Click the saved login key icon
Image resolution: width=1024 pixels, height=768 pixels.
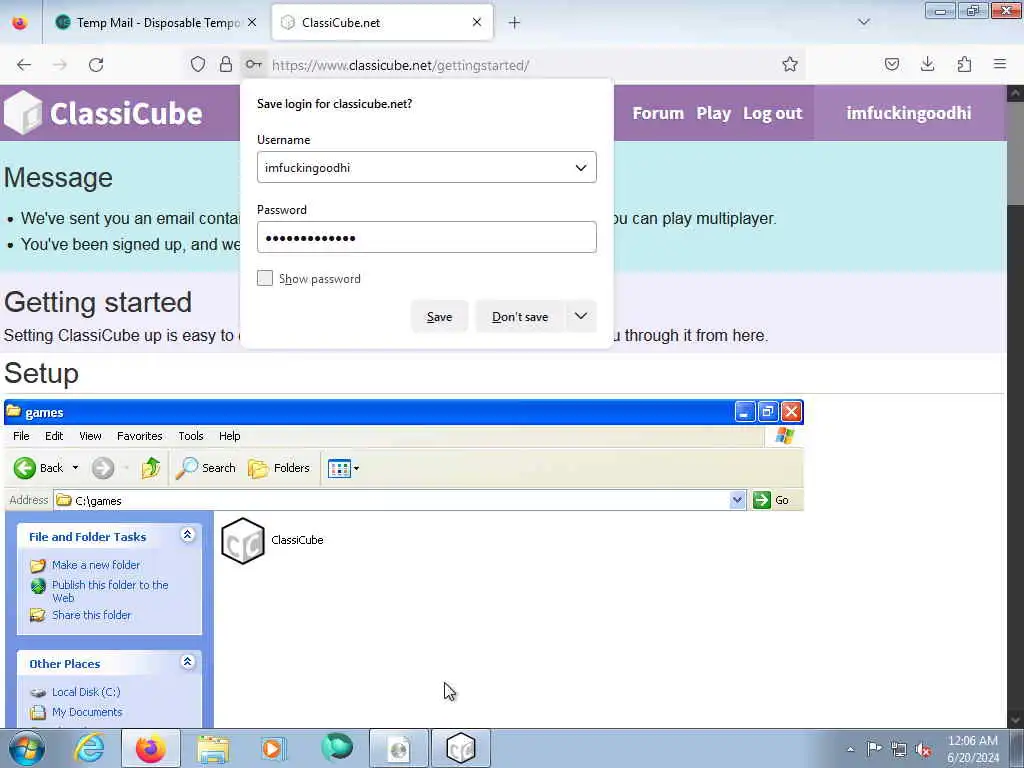(253, 64)
